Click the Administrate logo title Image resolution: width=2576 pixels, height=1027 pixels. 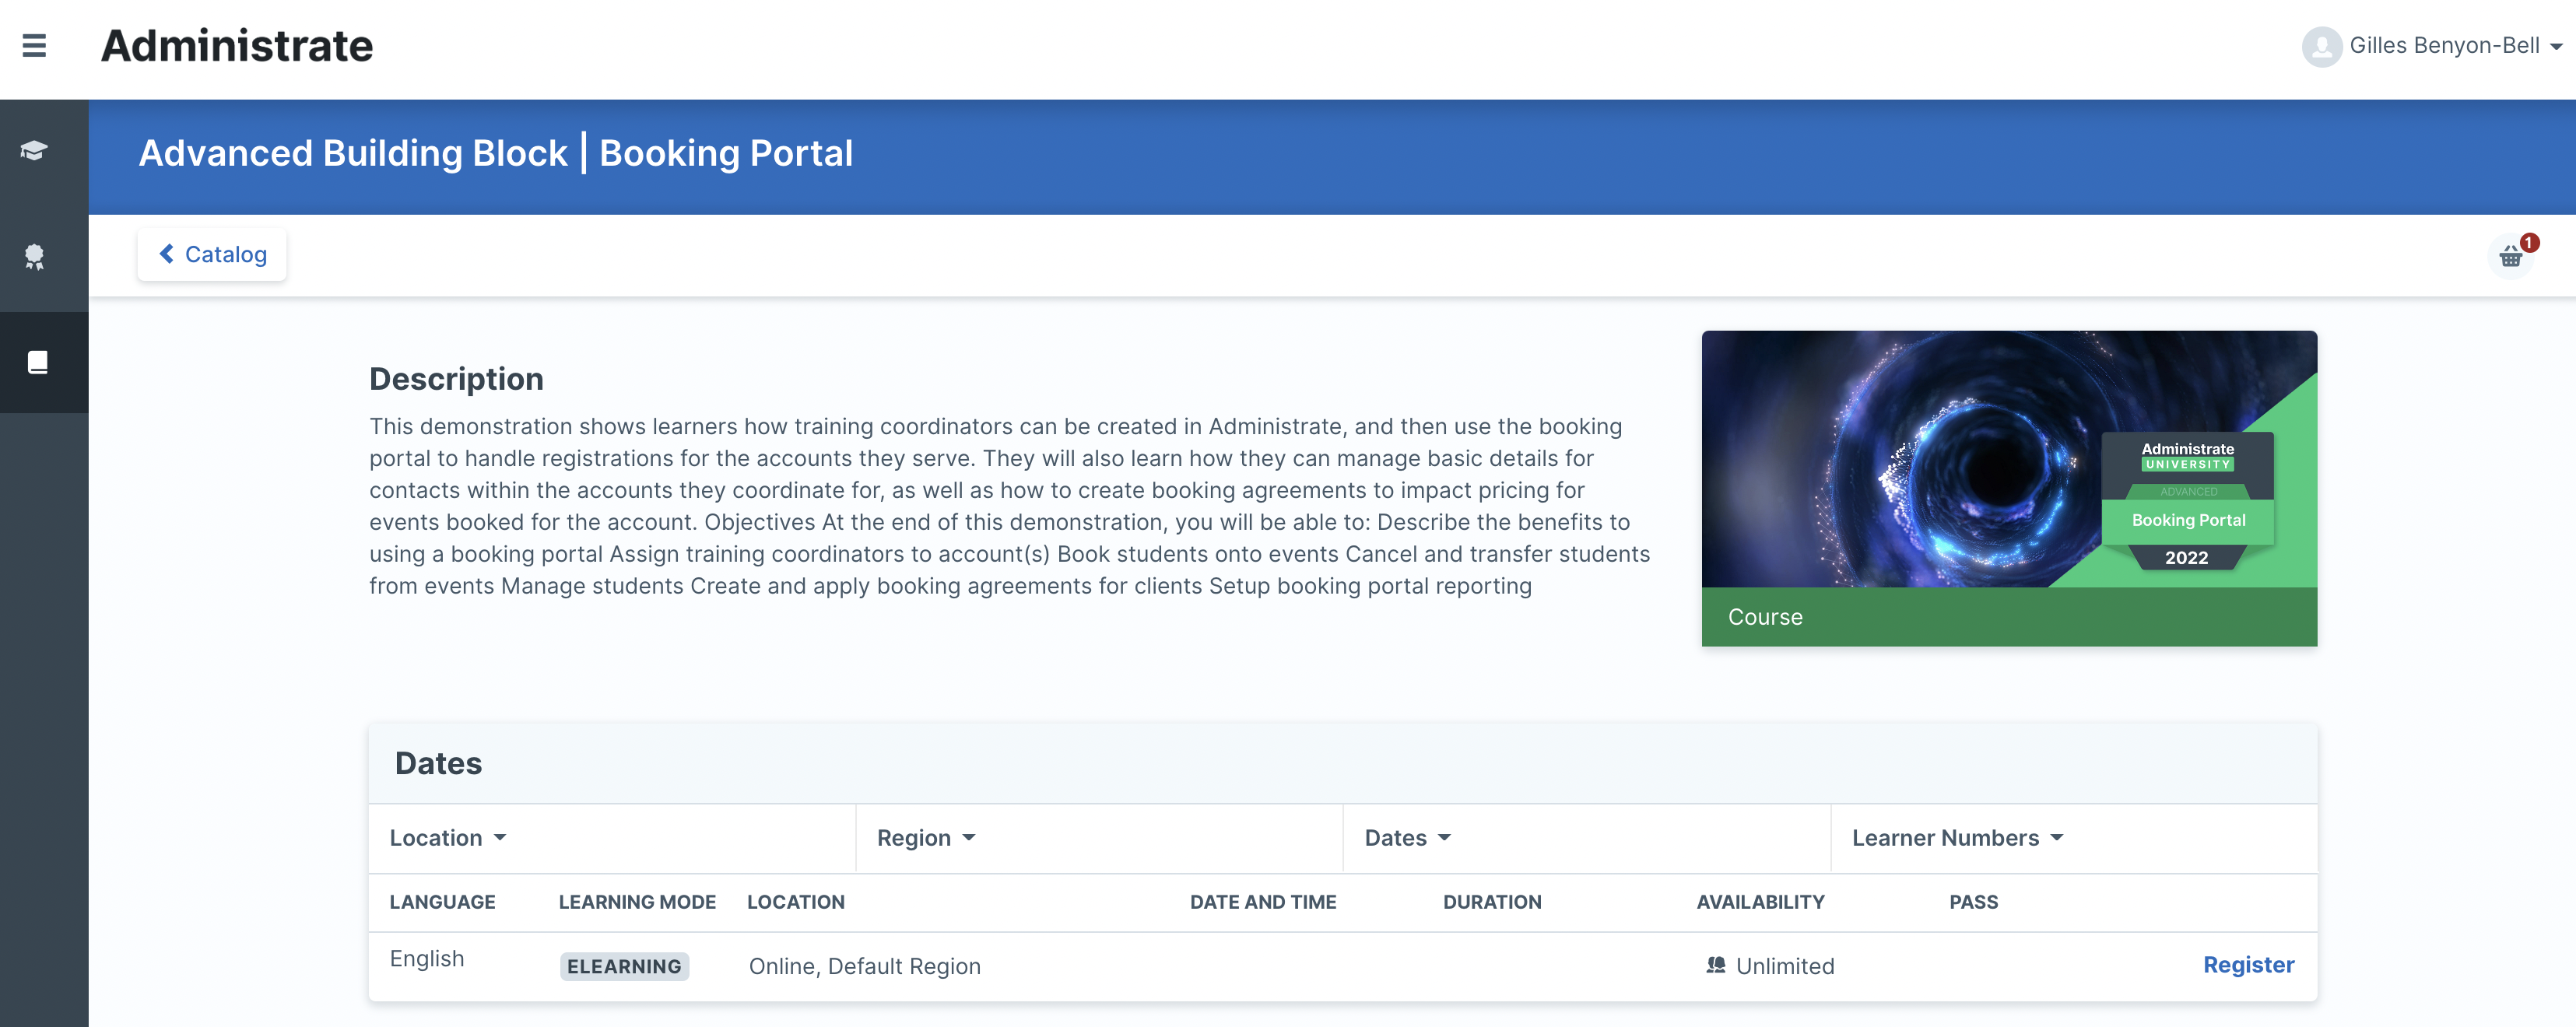click(x=237, y=46)
